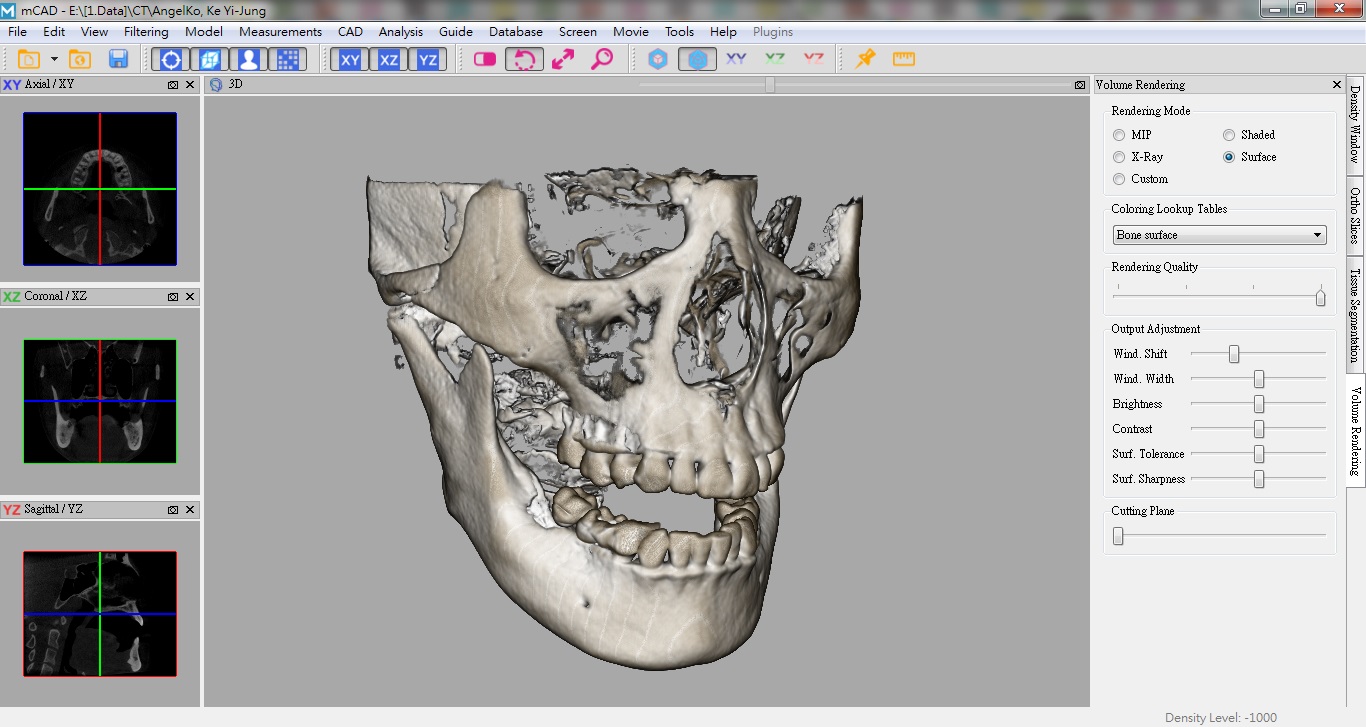
Task: Open the Measurements menu
Action: pyautogui.click(x=280, y=32)
